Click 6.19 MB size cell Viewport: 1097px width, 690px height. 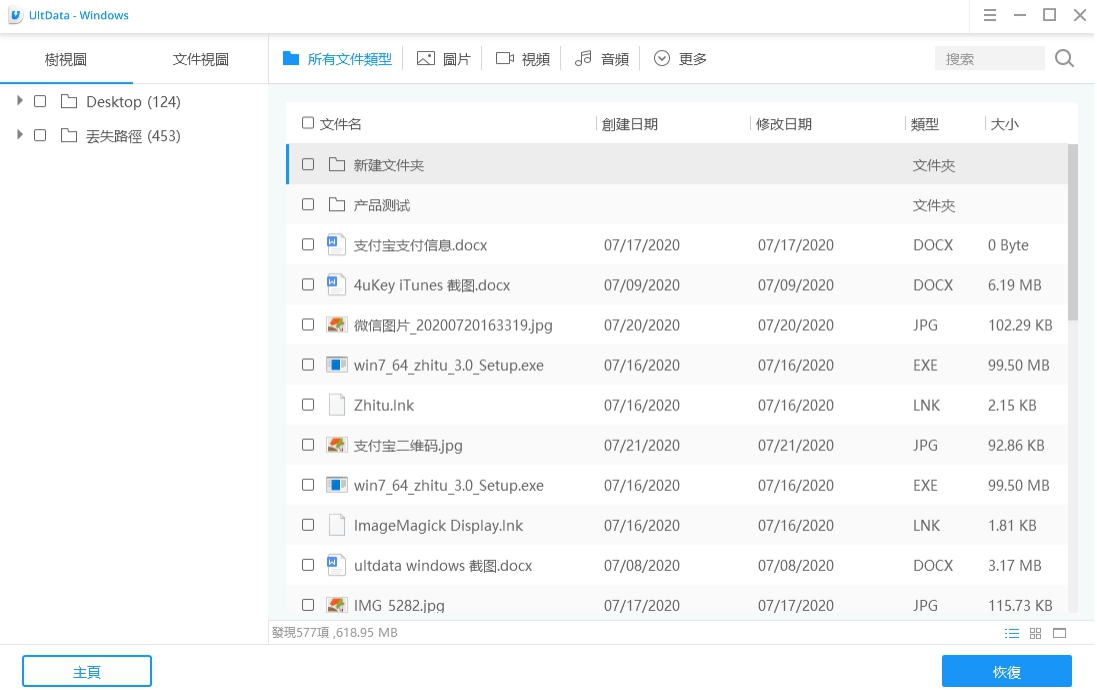pos(1014,285)
